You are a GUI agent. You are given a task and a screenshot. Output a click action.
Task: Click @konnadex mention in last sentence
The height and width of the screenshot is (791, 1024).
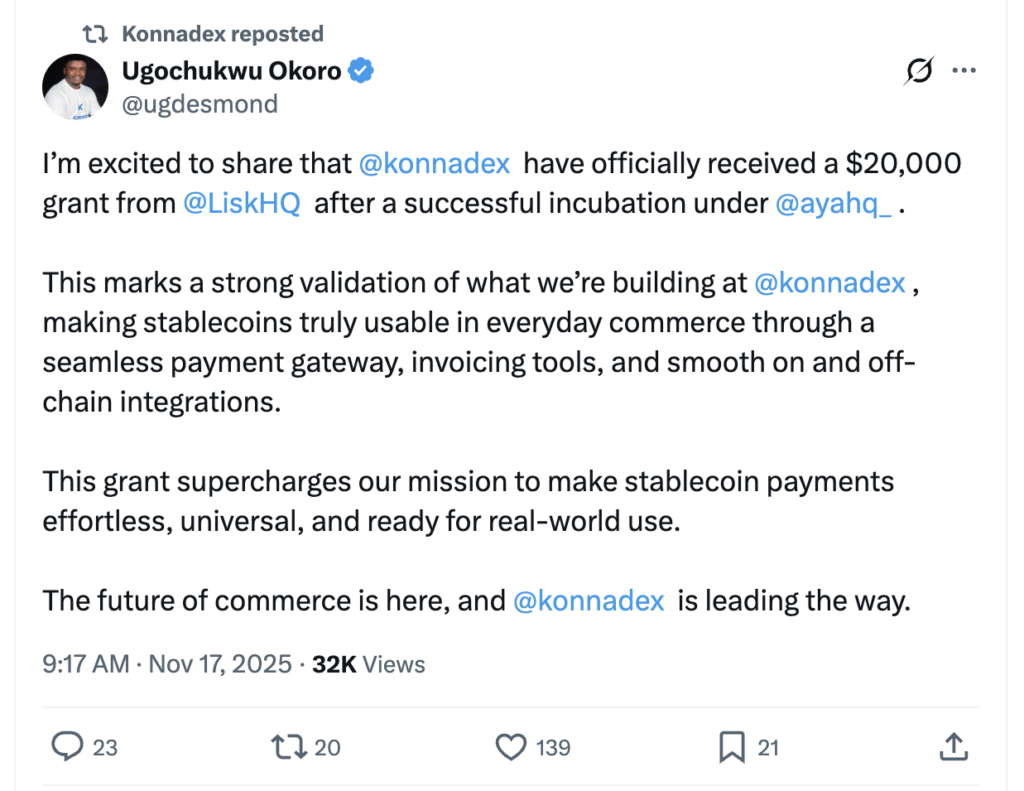point(588,601)
